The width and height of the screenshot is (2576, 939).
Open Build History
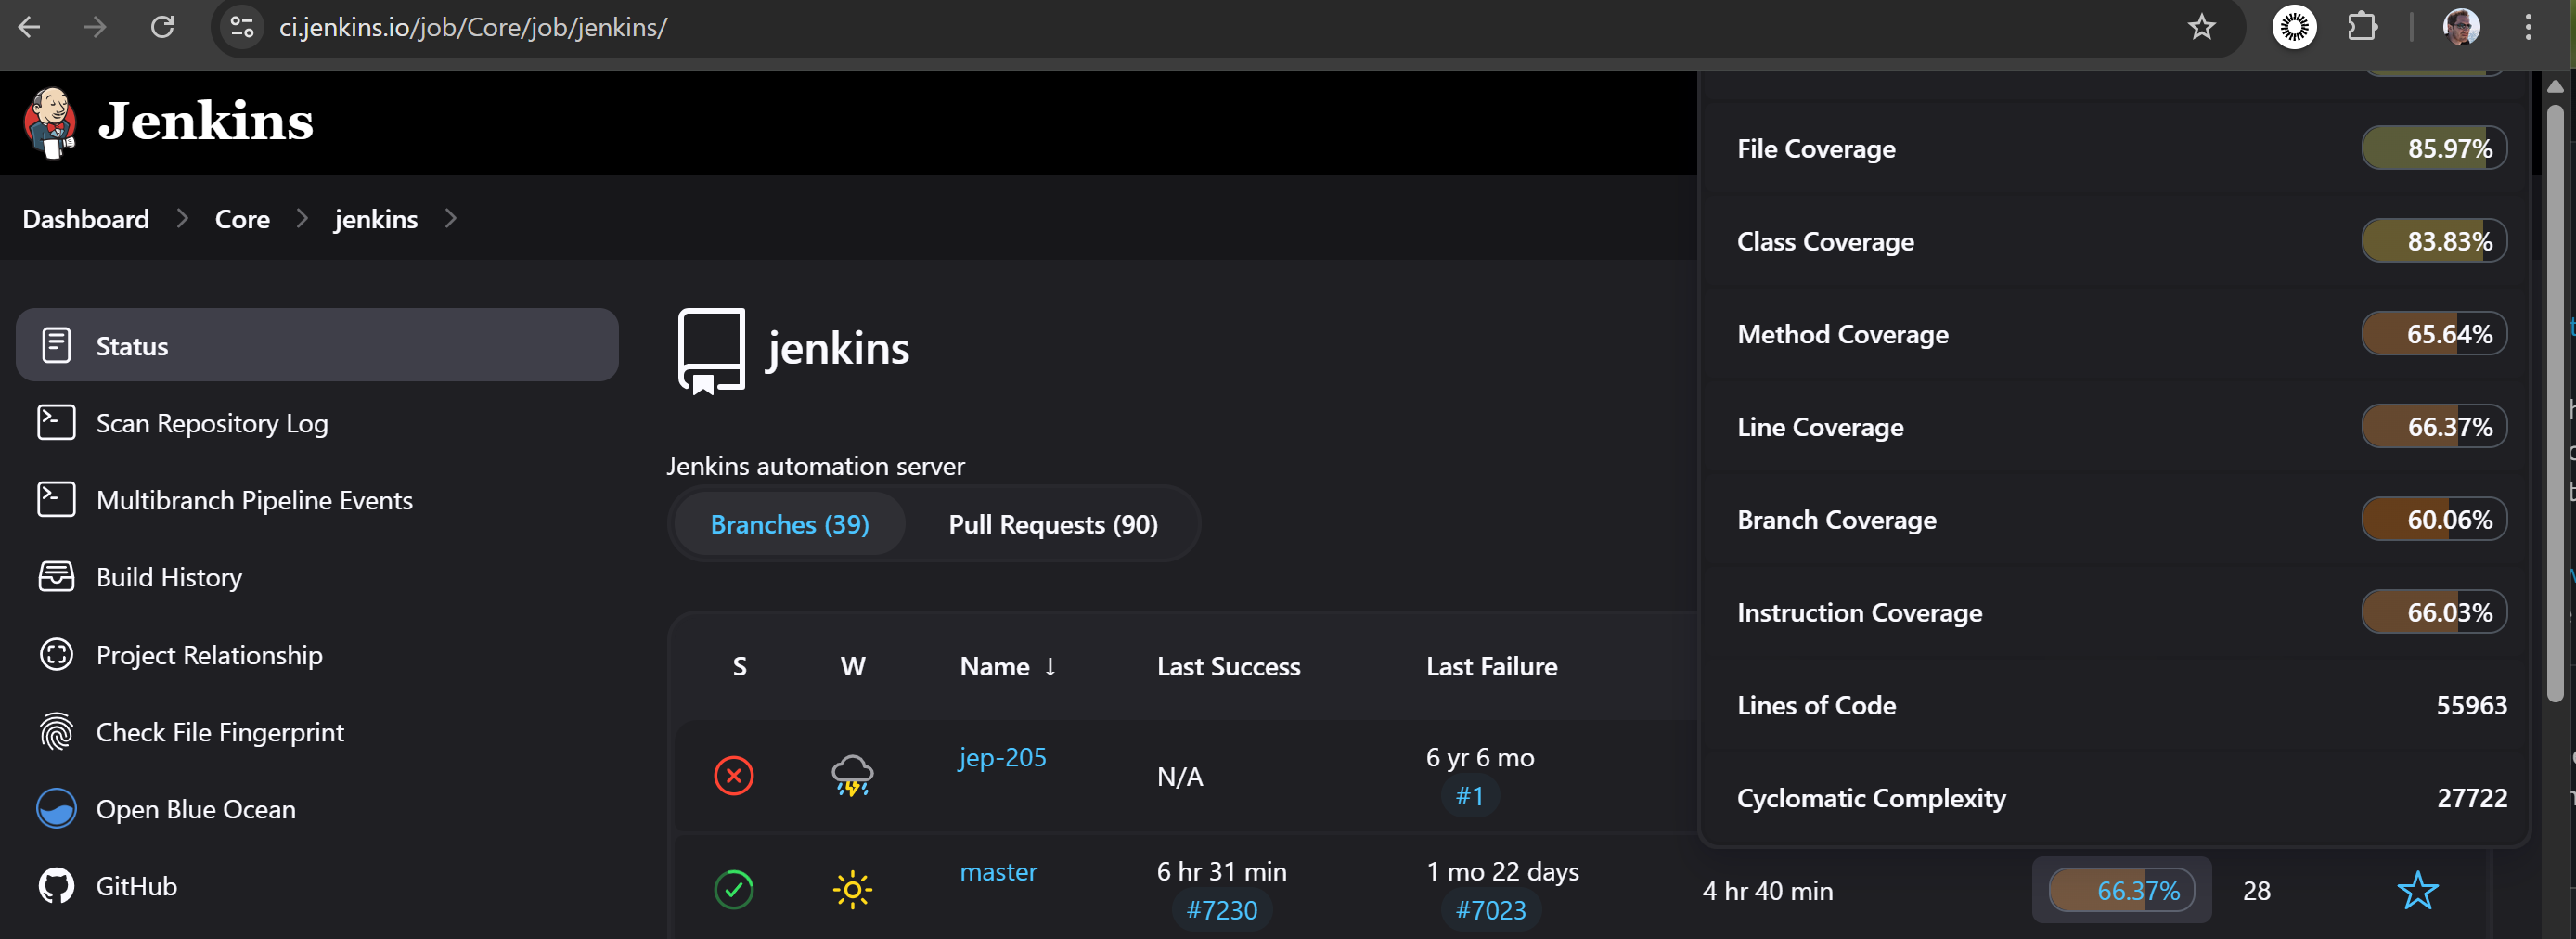coord(169,577)
